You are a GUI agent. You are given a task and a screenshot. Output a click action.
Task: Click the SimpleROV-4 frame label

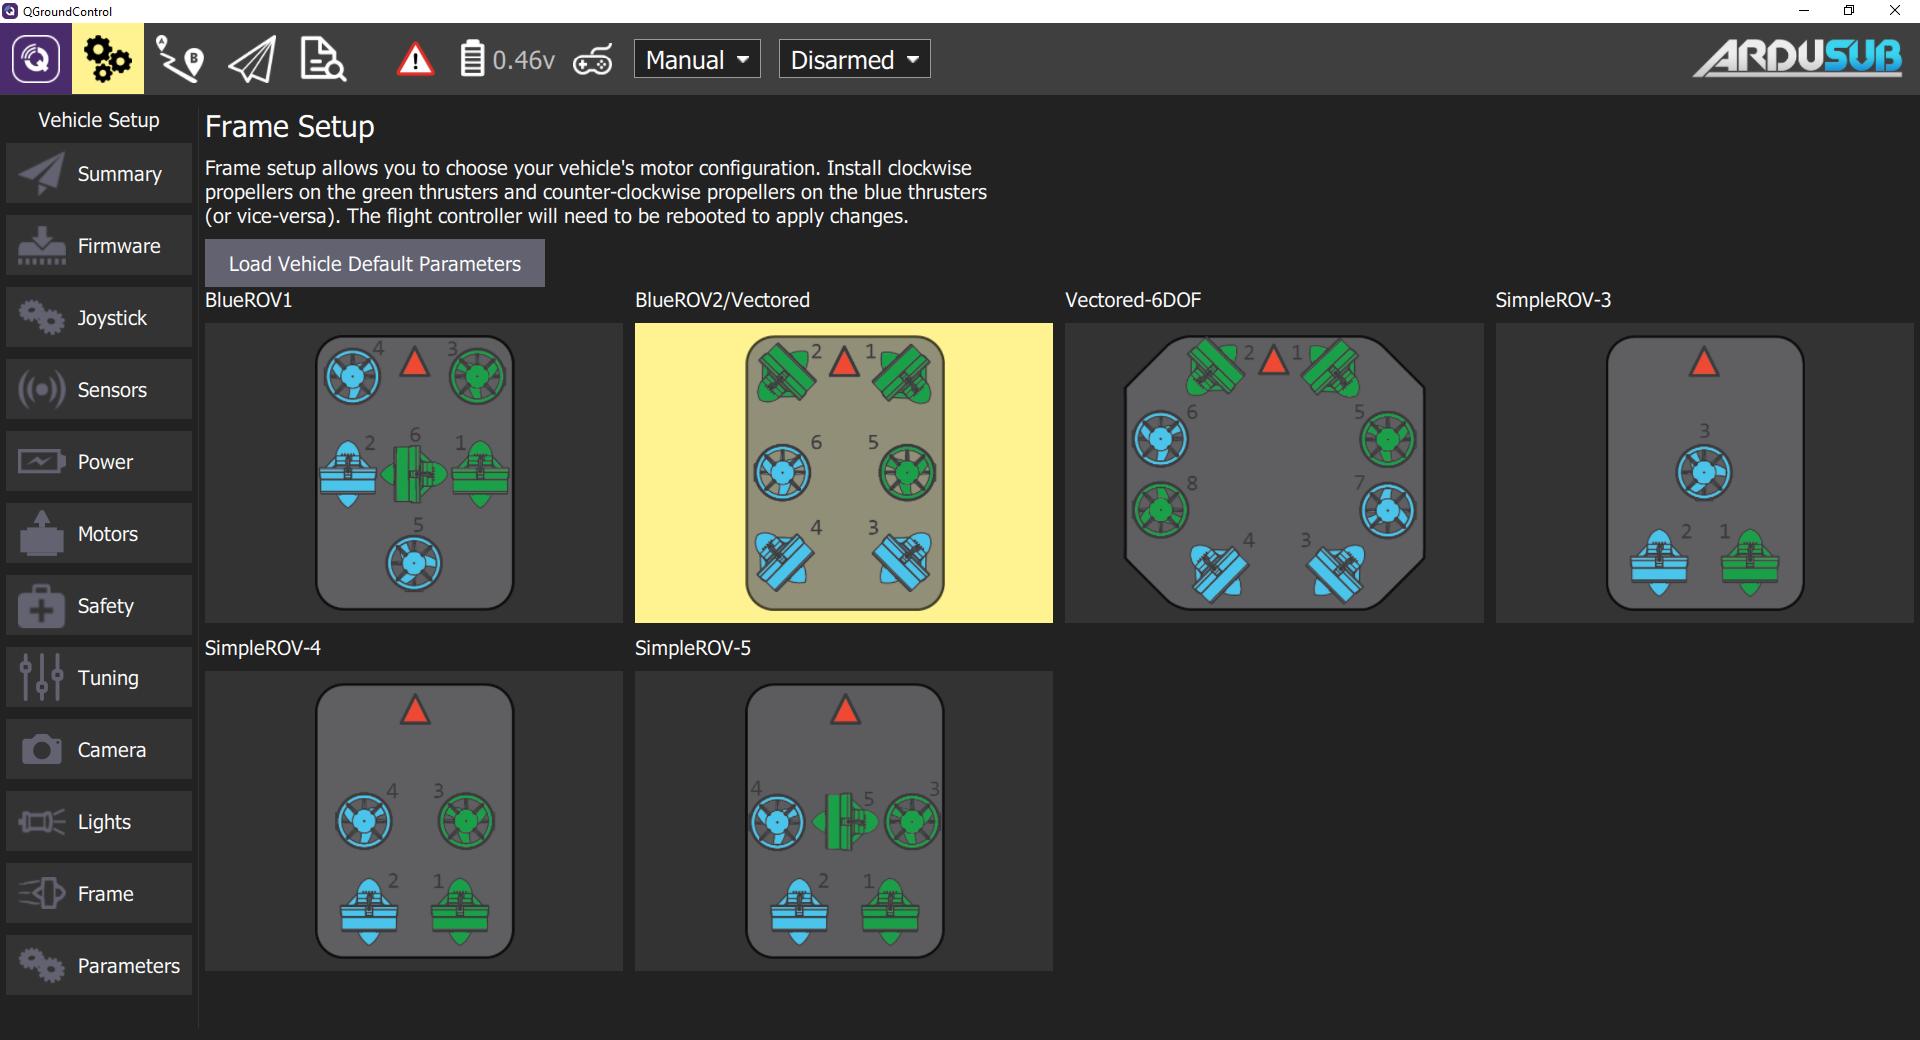[263, 648]
